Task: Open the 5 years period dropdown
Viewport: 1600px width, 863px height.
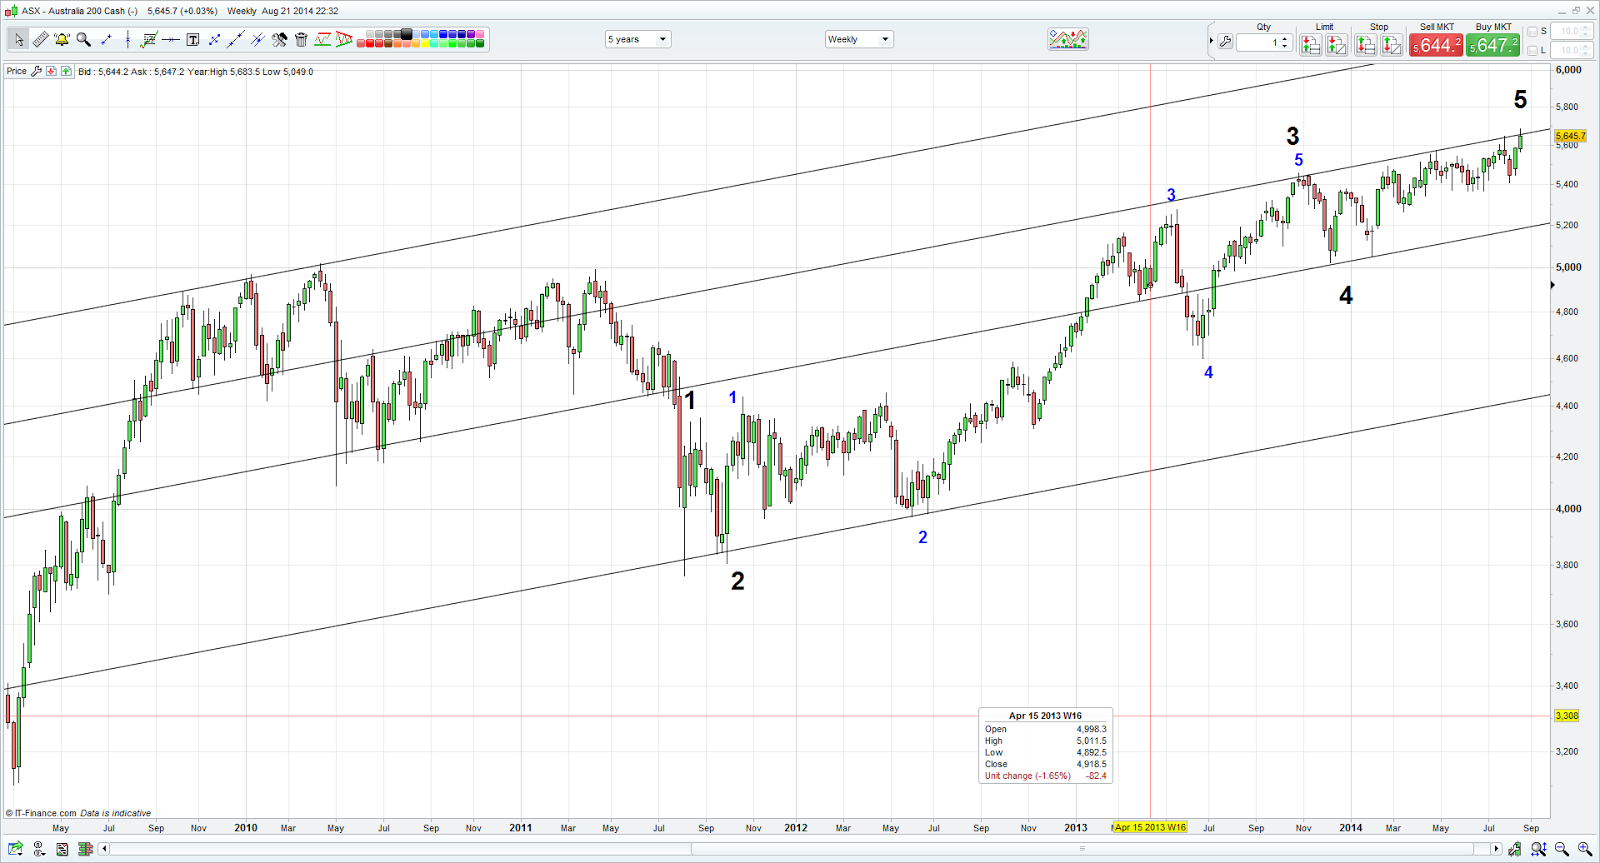Action: tap(637, 40)
